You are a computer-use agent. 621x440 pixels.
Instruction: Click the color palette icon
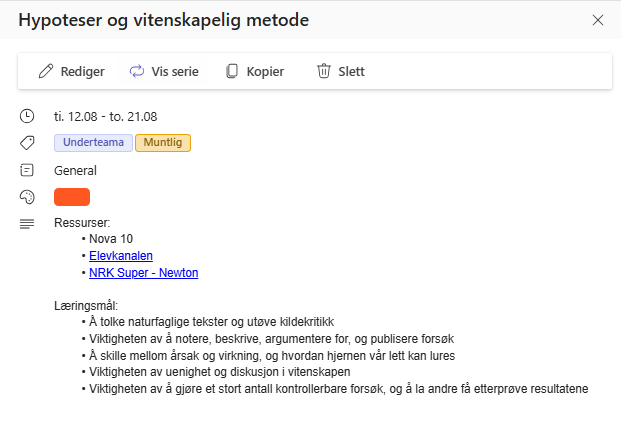(27, 197)
